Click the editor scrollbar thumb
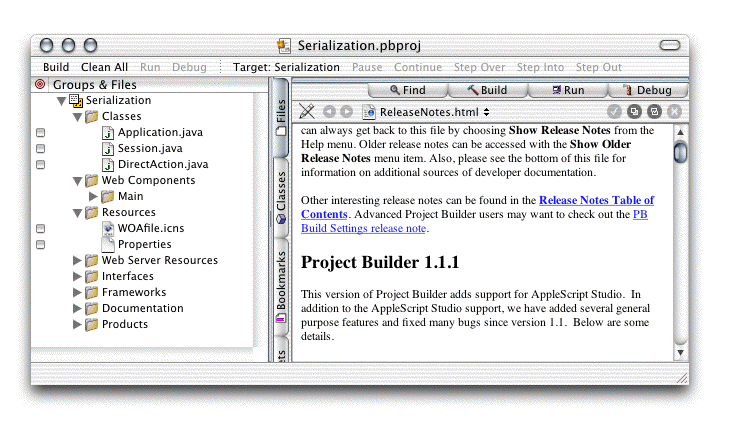734x438 pixels. point(680,152)
